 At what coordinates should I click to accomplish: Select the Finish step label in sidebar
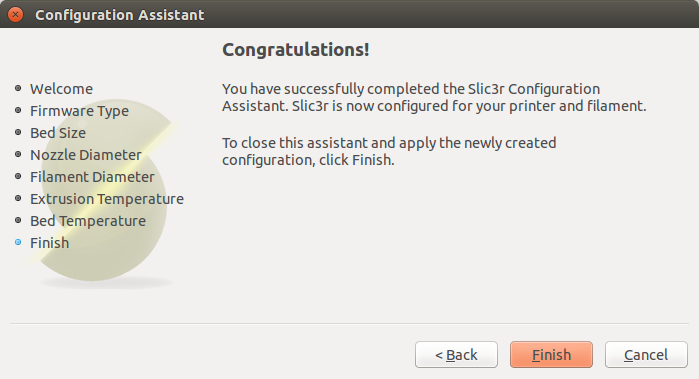(x=49, y=243)
